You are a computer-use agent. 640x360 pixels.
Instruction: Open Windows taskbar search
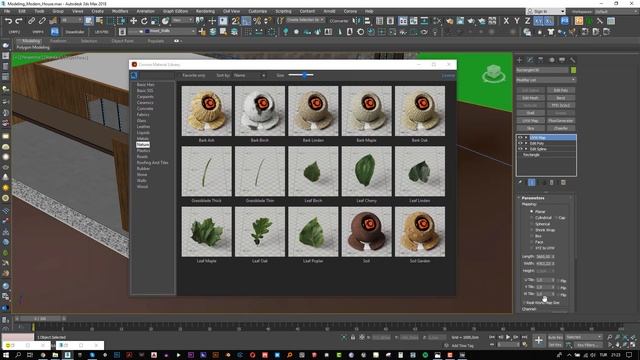click(x=18, y=355)
